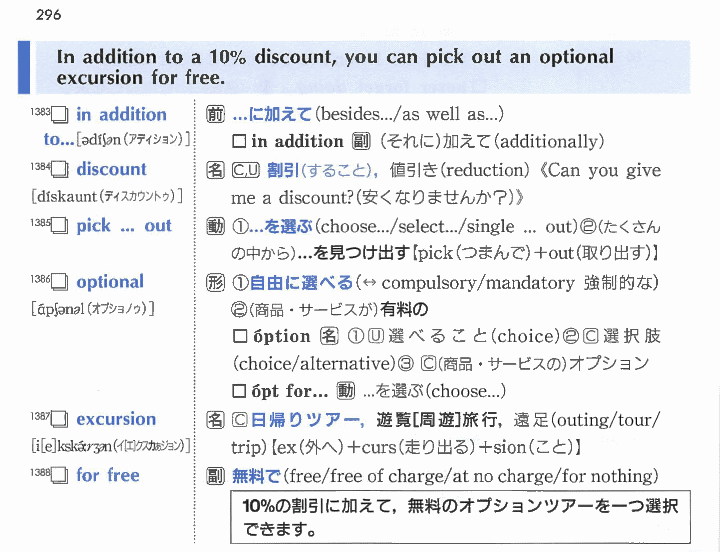This screenshot has height=552, width=720.
Task: Click the 前 preposition icon beside in addition to
Action: (x=215, y=114)
